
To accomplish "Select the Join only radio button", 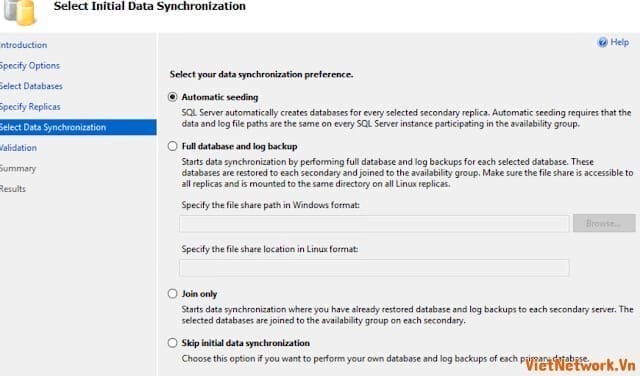I will coord(173,294).
